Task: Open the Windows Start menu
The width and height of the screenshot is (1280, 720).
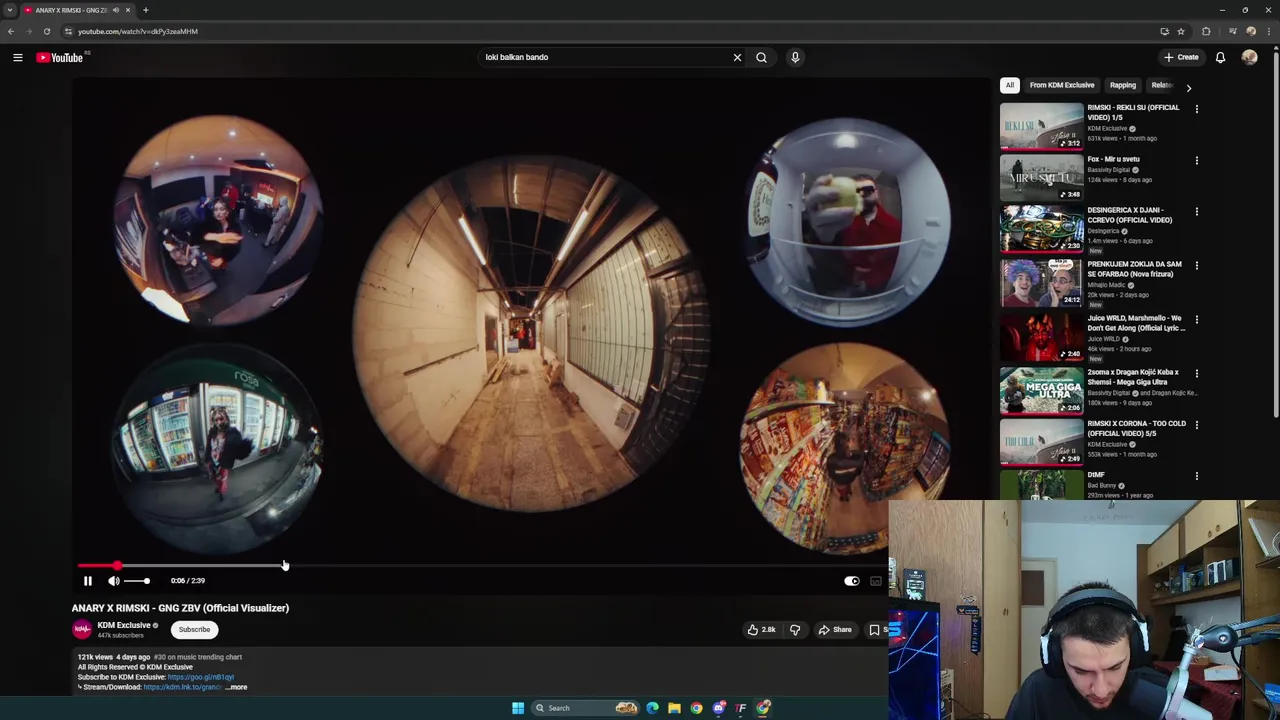Action: pyautogui.click(x=518, y=708)
